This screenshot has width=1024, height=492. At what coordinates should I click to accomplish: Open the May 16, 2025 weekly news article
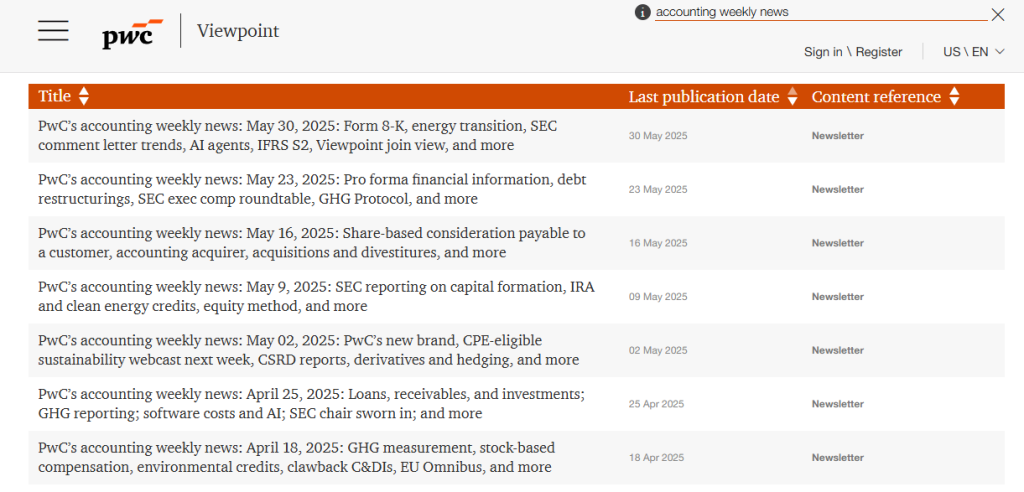click(x=312, y=243)
